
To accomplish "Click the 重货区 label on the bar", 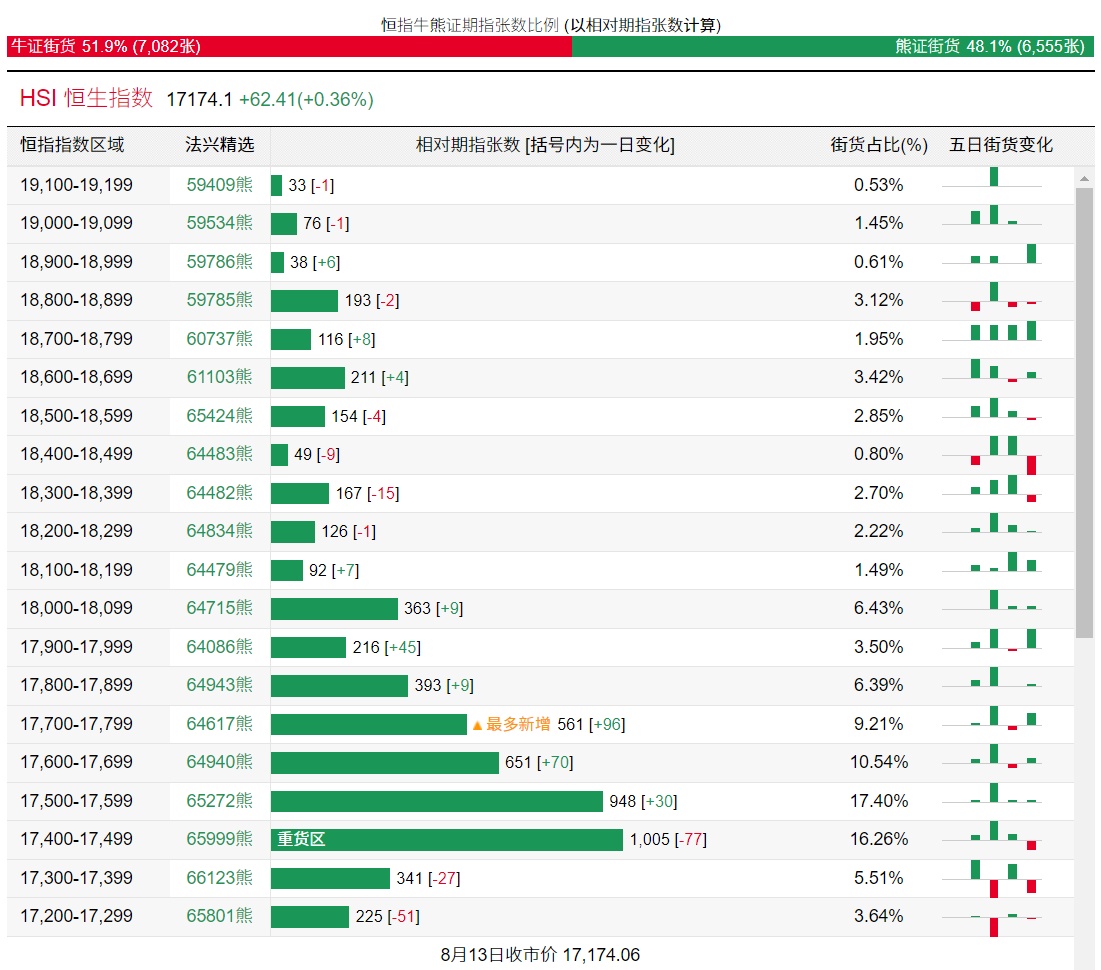I will click(x=301, y=840).
